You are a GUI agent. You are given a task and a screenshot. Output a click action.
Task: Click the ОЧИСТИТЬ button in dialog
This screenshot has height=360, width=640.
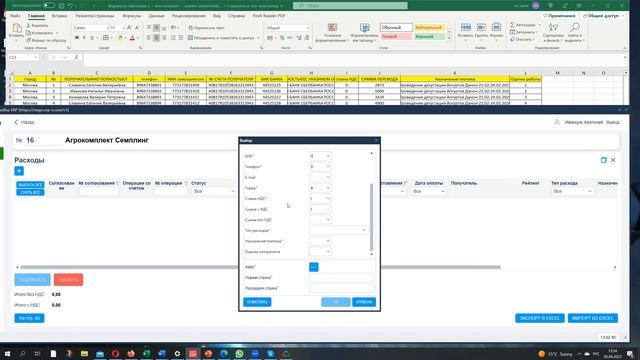pyautogui.click(x=257, y=302)
